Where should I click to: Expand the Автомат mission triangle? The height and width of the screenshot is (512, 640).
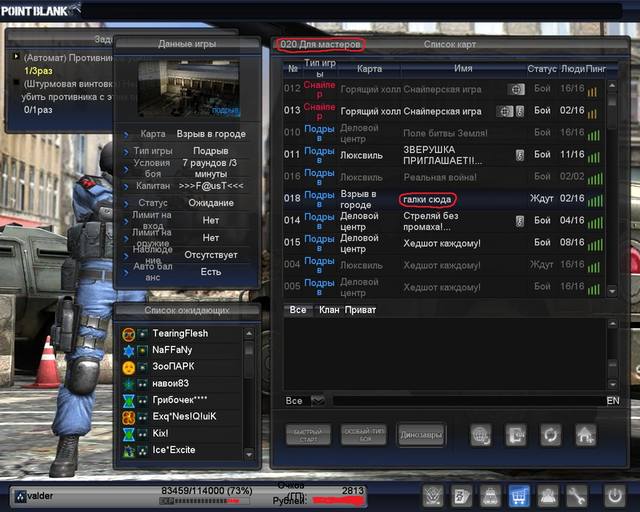click(x=16, y=56)
